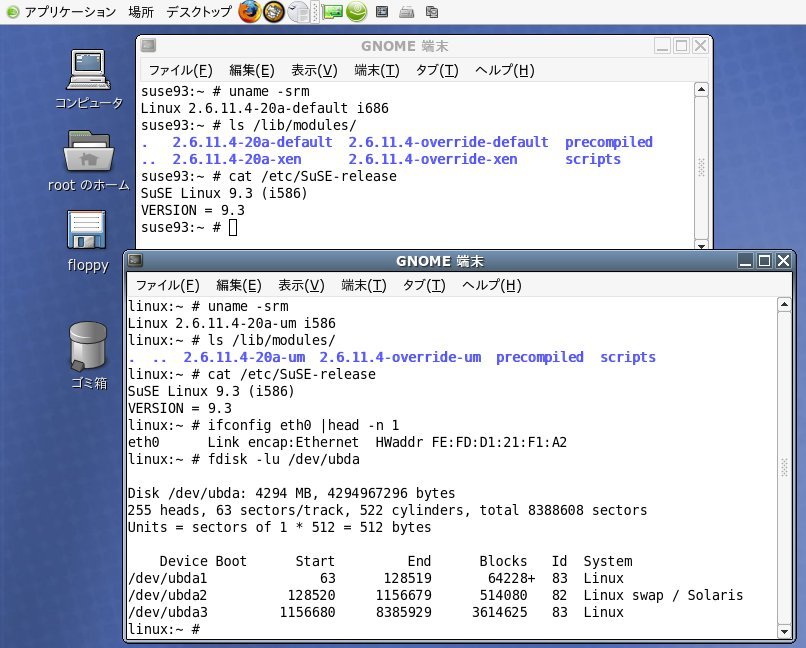This screenshot has width=806, height=648.
Task: Launch the office document application icon in panel
Action: tap(298, 11)
